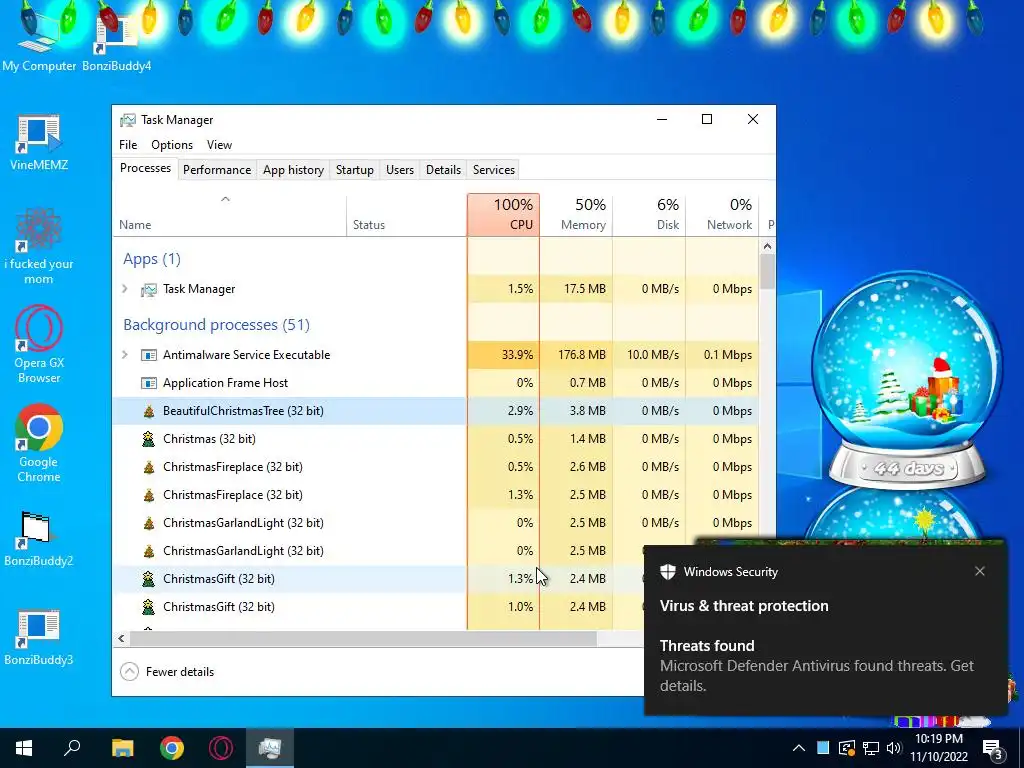The height and width of the screenshot is (768, 1024).
Task: Click the Windows Start button
Action: coord(24,748)
